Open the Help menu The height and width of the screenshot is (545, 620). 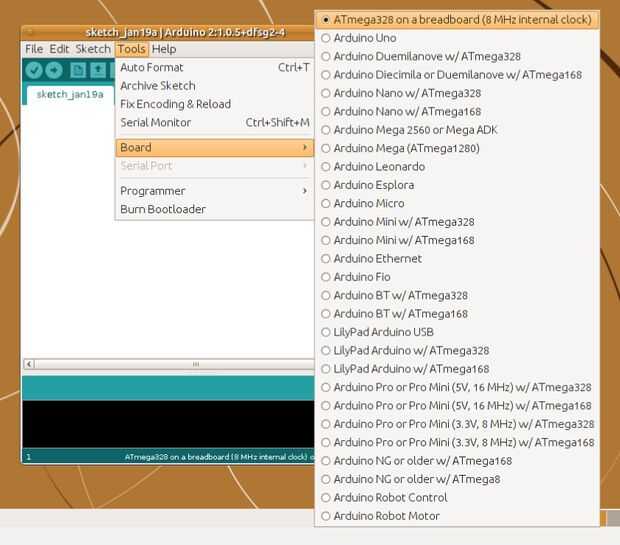pos(164,49)
